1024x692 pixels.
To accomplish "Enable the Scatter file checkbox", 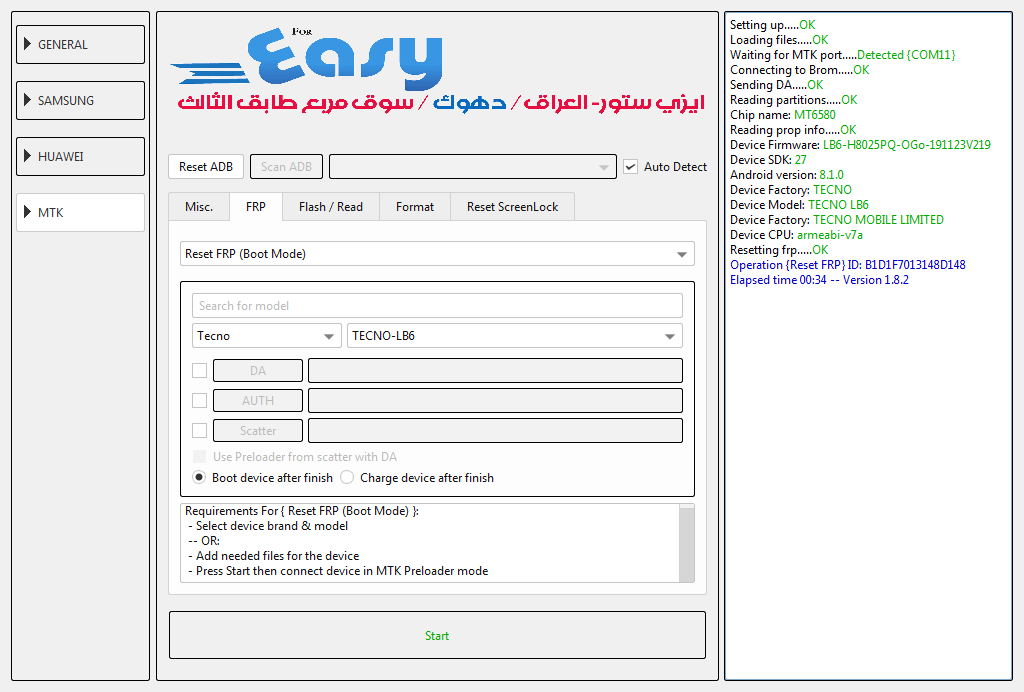I will point(200,431).
